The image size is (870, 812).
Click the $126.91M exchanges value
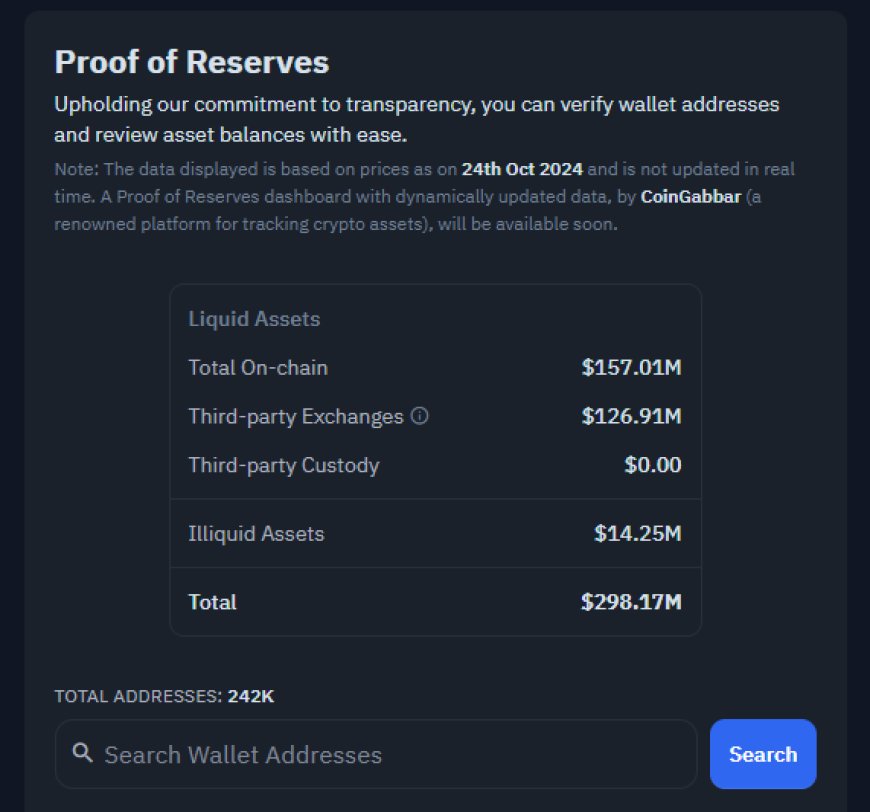pos(631,416)
